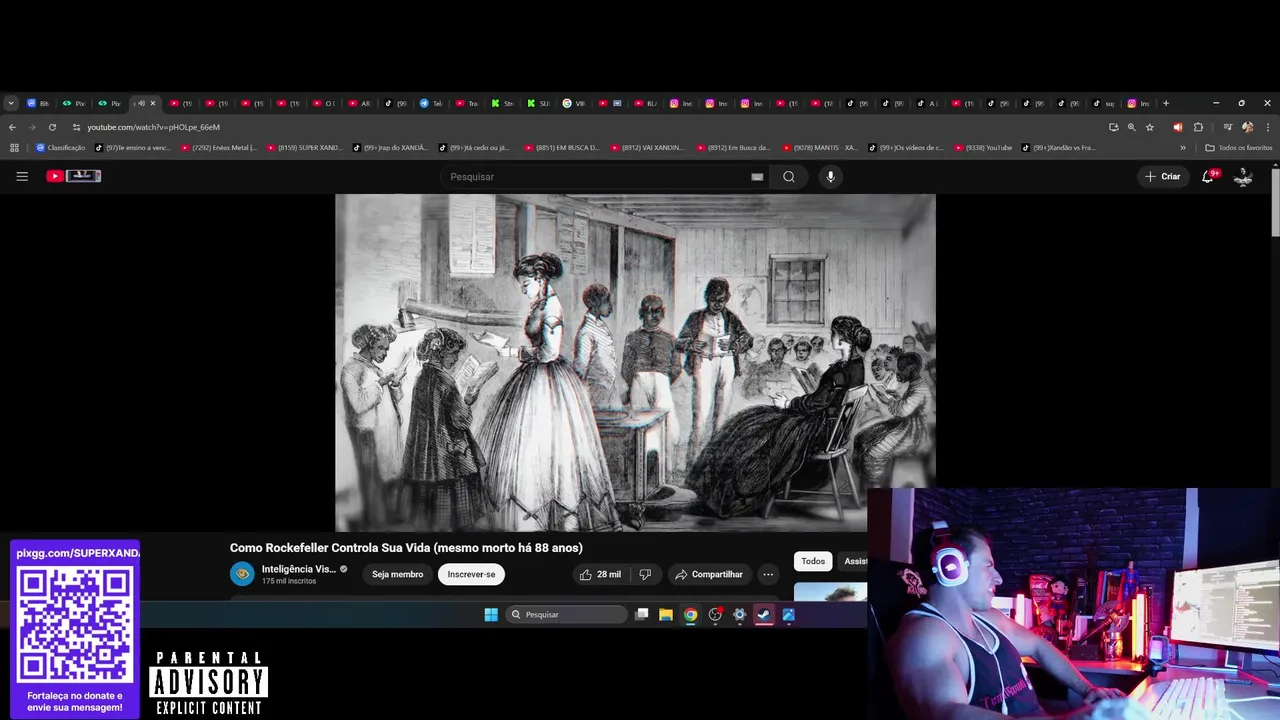
Task: Expand the hidden bookmarks chevron
Action: pos(1183,148)
